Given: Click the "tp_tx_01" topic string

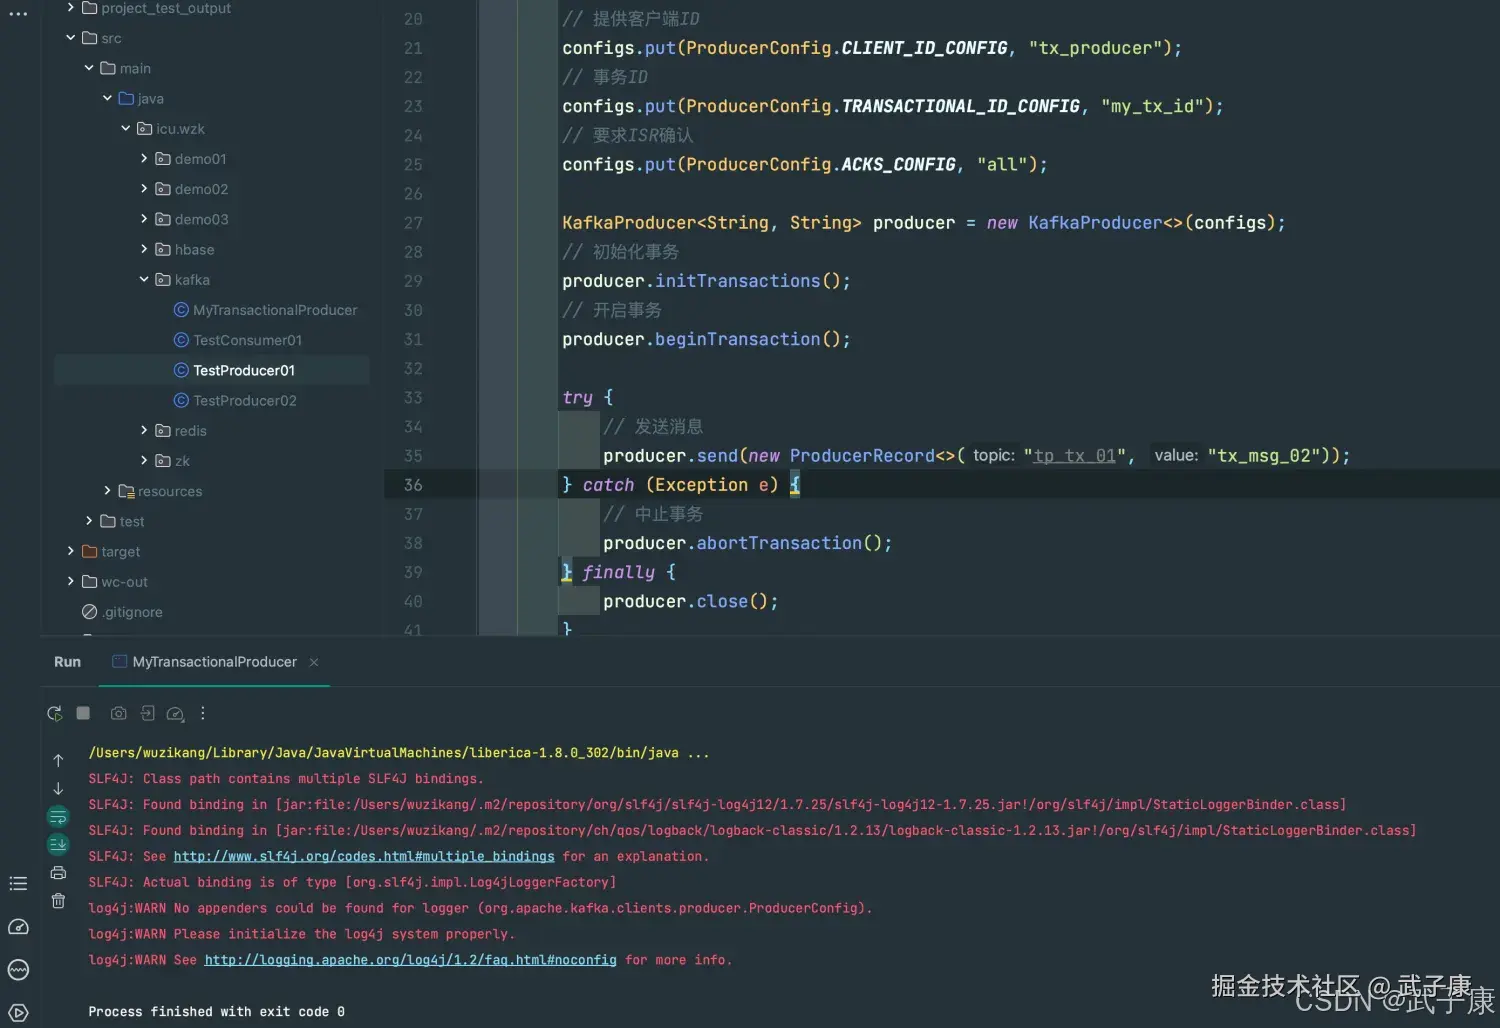Looking at the screenshot, I should pyautogui.click(x=1075, y=455).
